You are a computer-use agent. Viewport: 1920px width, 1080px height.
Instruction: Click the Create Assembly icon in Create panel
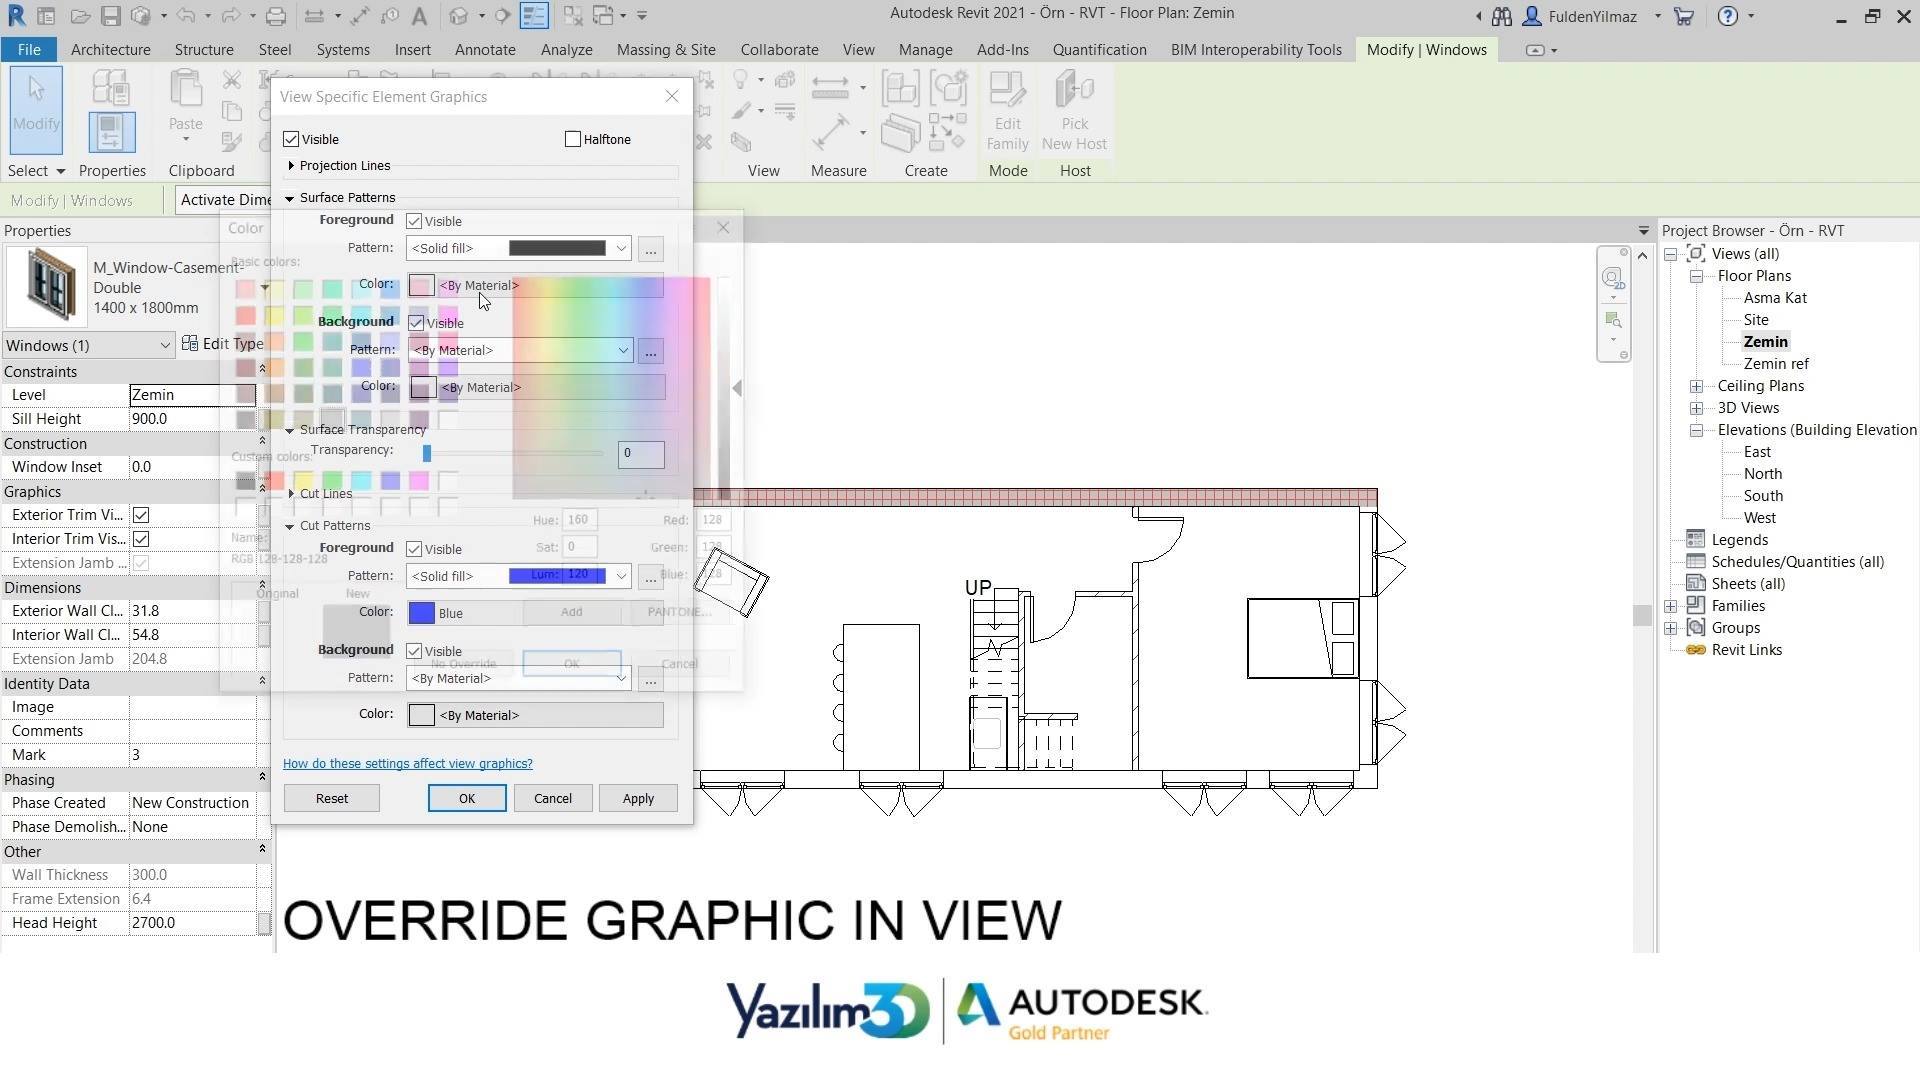click(900, 87)
